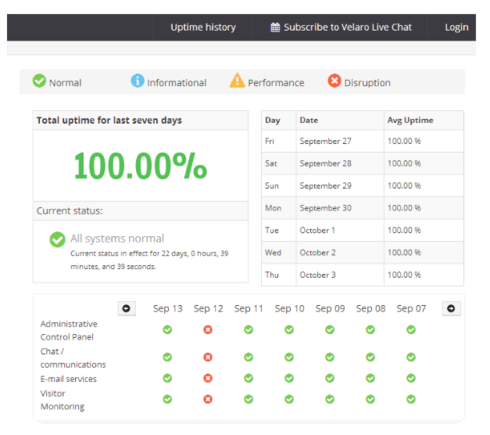
Task: Click the green Normal legend icon
Action: 39,81
